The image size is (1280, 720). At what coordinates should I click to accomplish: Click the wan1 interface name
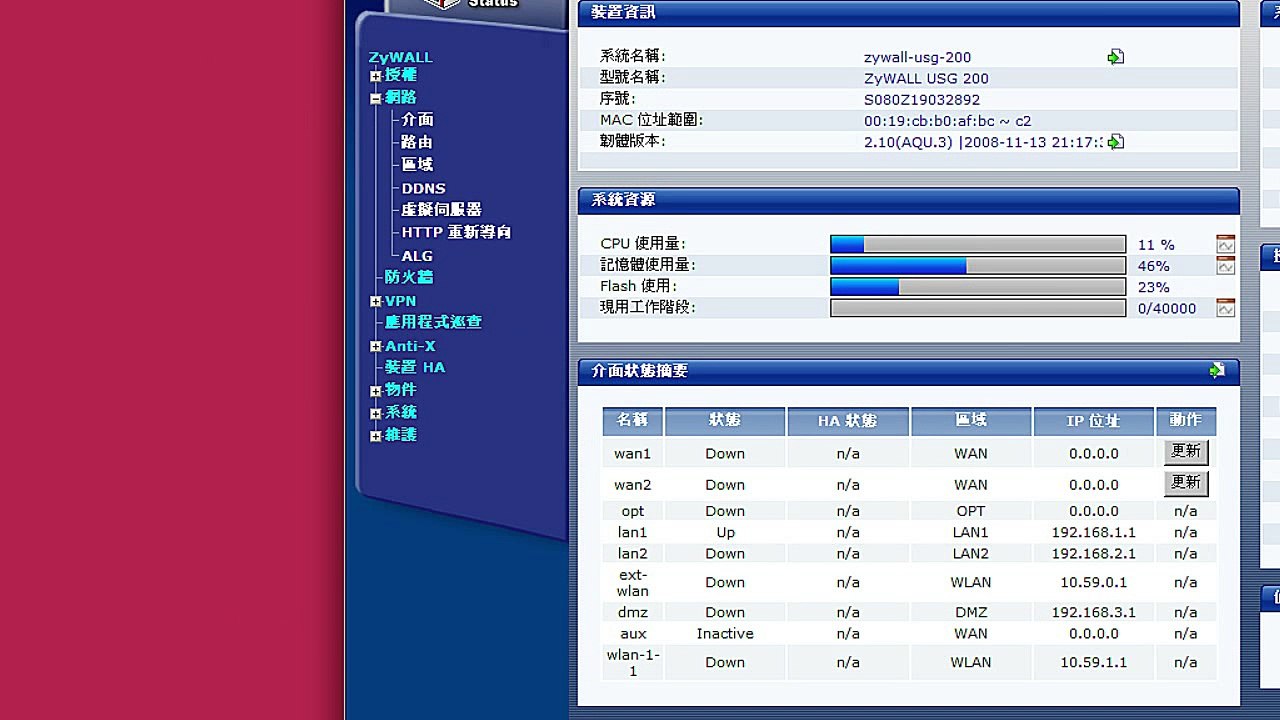[633, 453]
